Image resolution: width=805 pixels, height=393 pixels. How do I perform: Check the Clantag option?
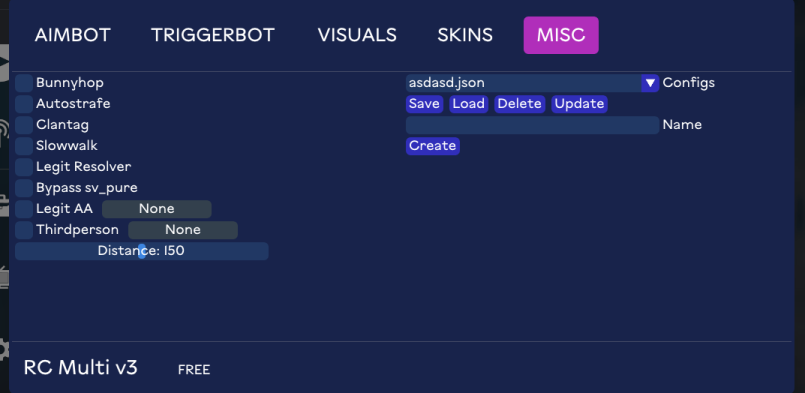coord(24,125)
